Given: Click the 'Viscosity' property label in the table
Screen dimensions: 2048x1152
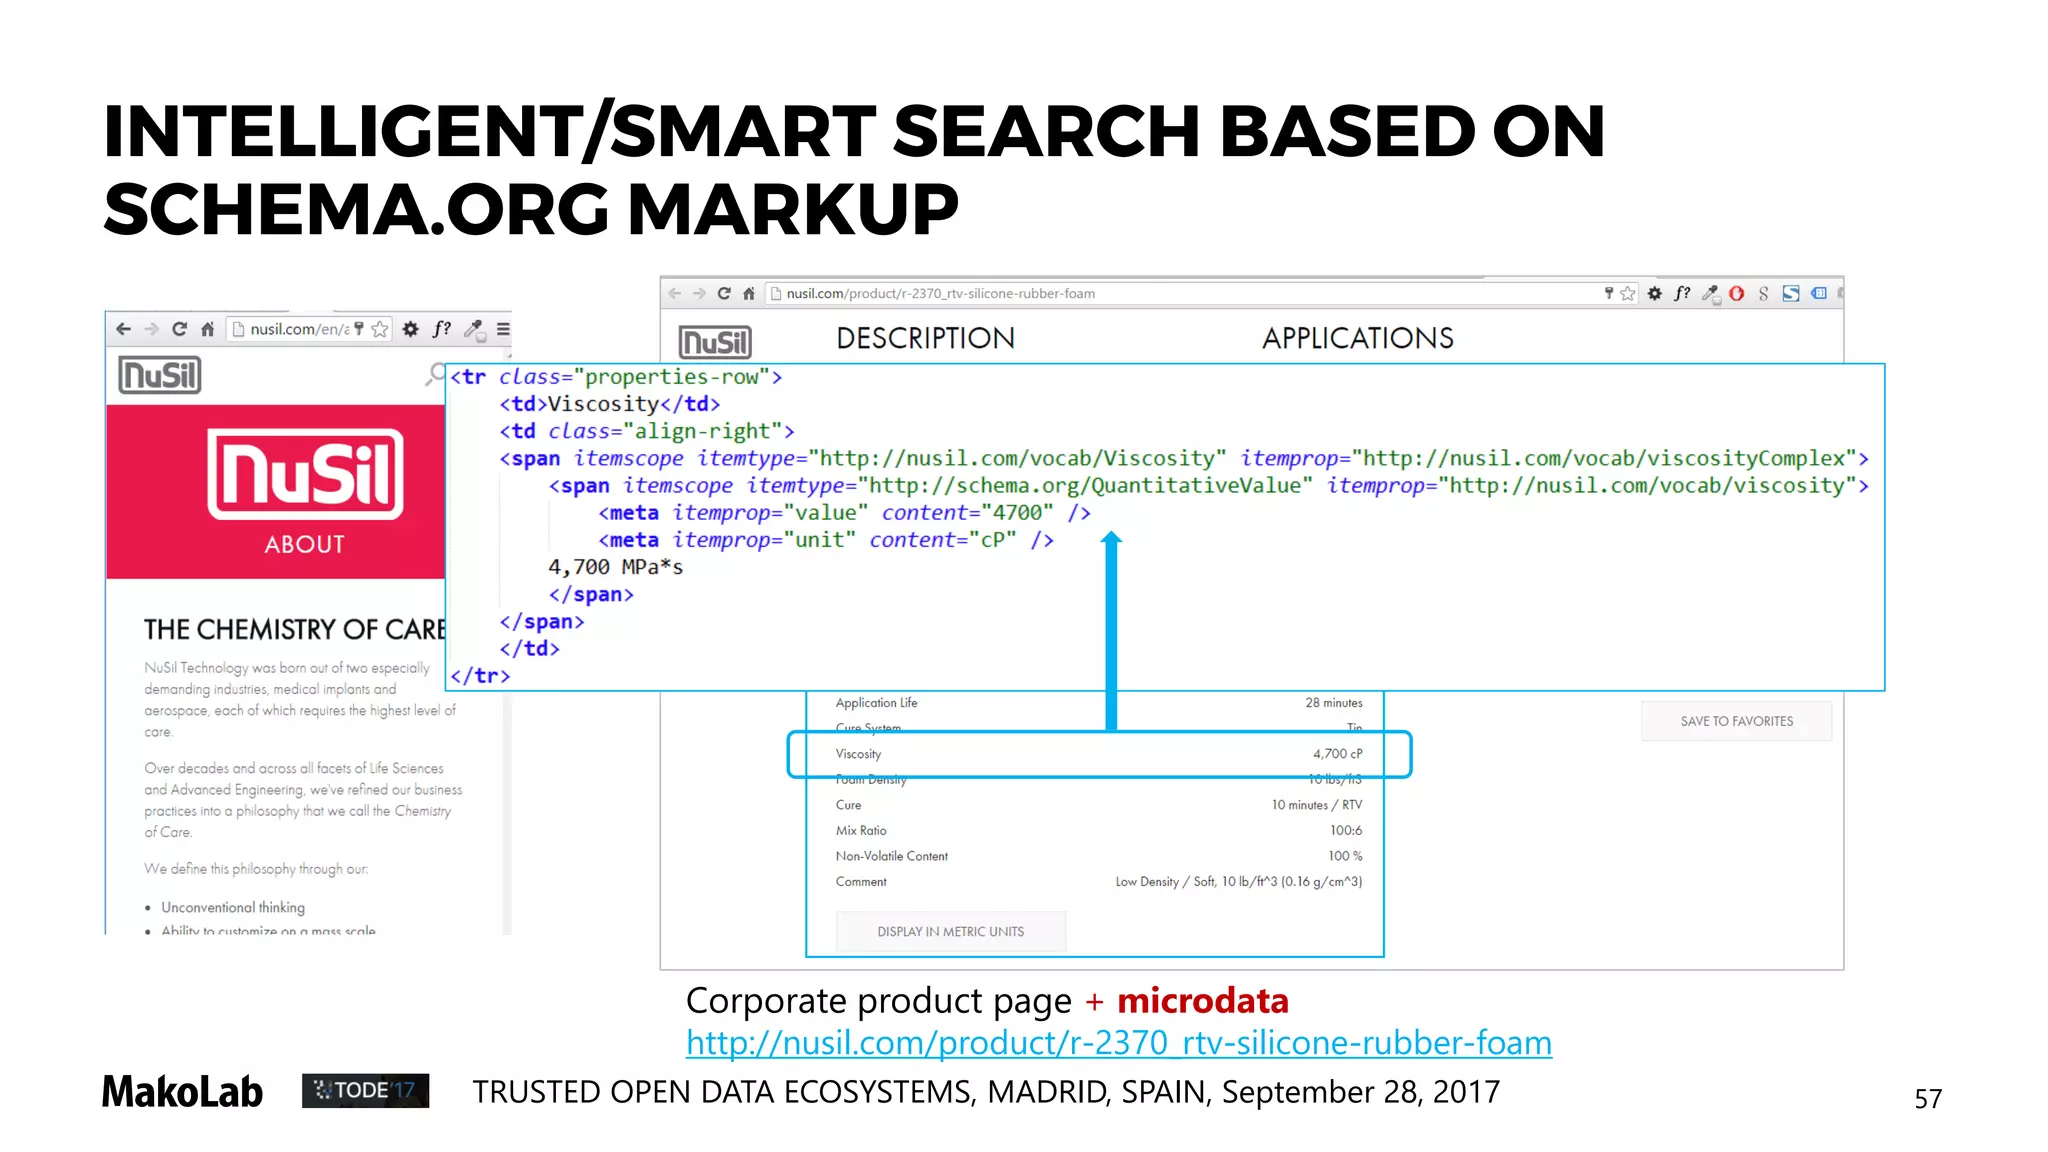Looking at the screenshot, I should [858, 754].
